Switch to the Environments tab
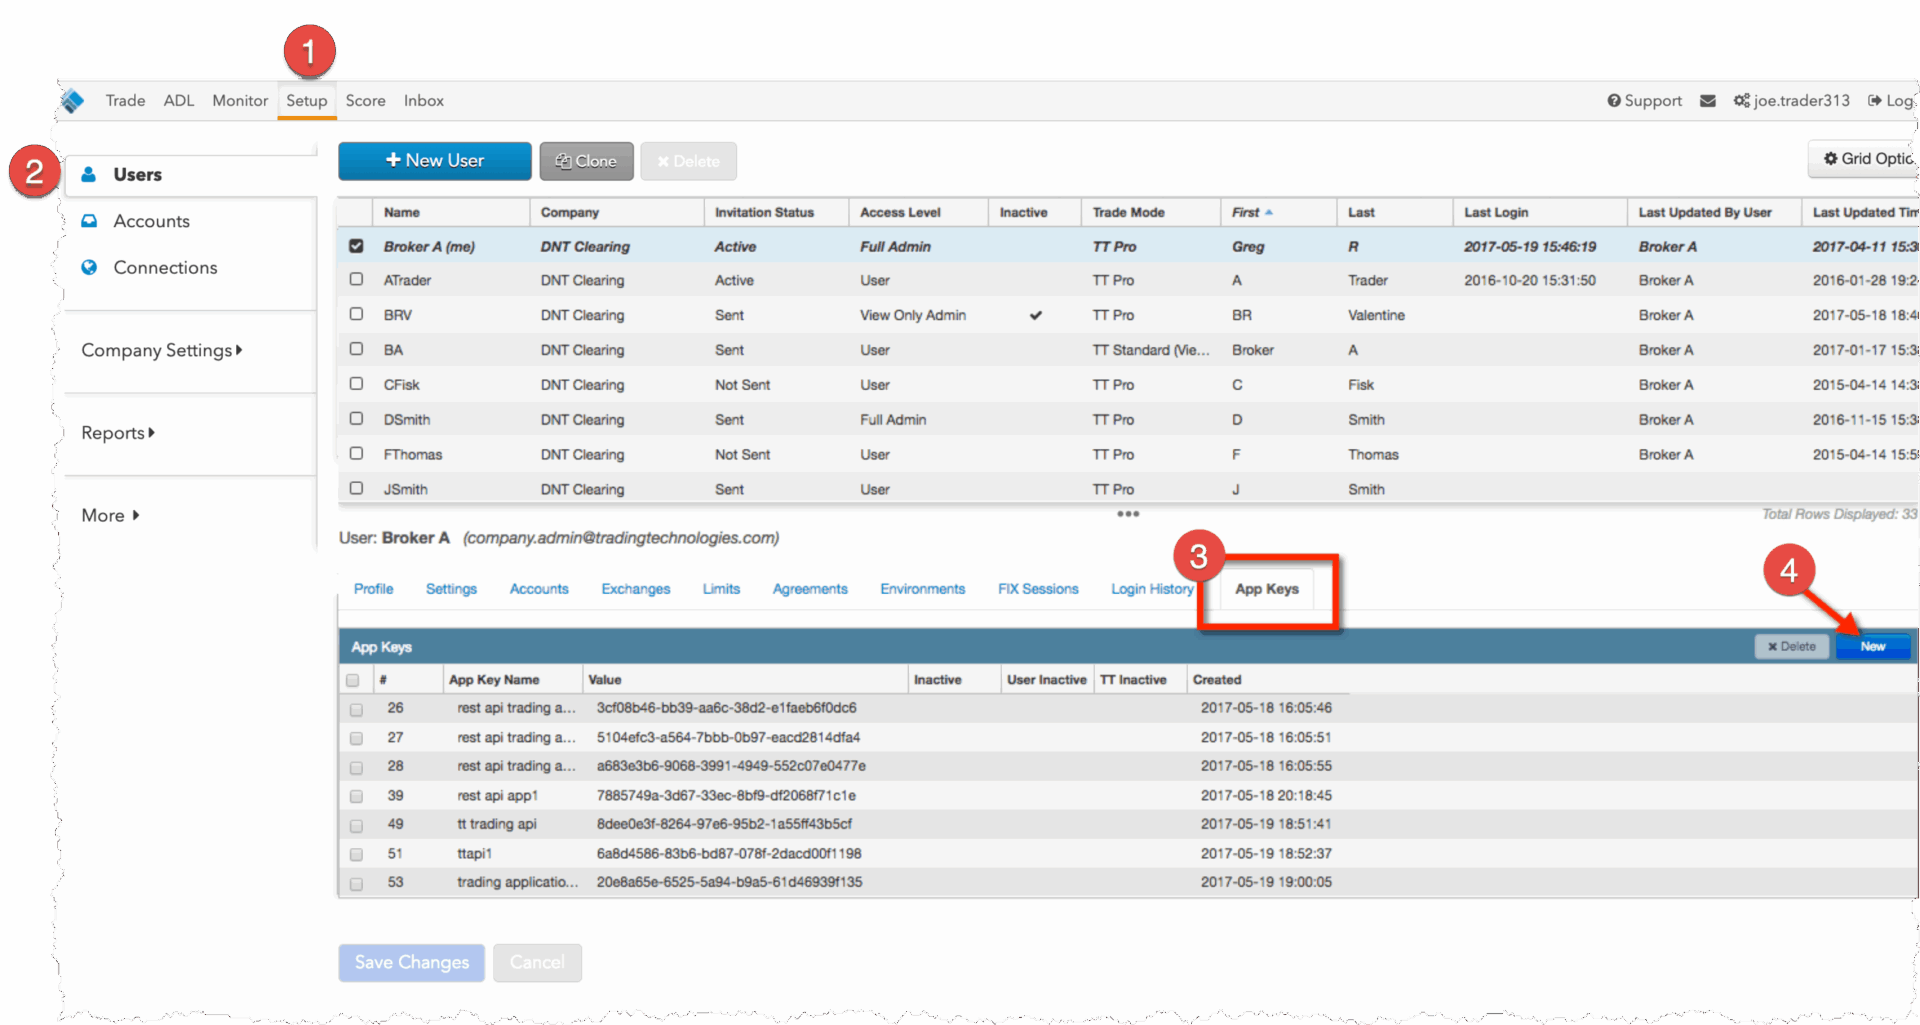Image resolution: width=1920 pixels, height=1025 pixels. (x=923, y=589)
